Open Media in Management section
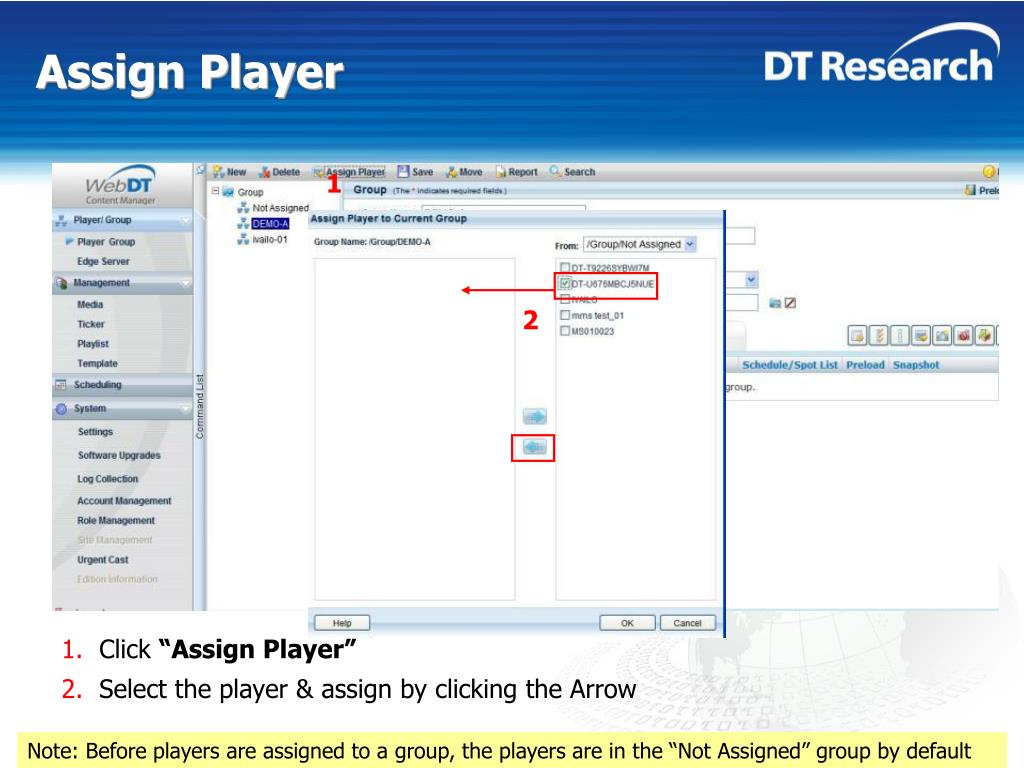This screenshot has height=768, width=1024. click(90, 304)
